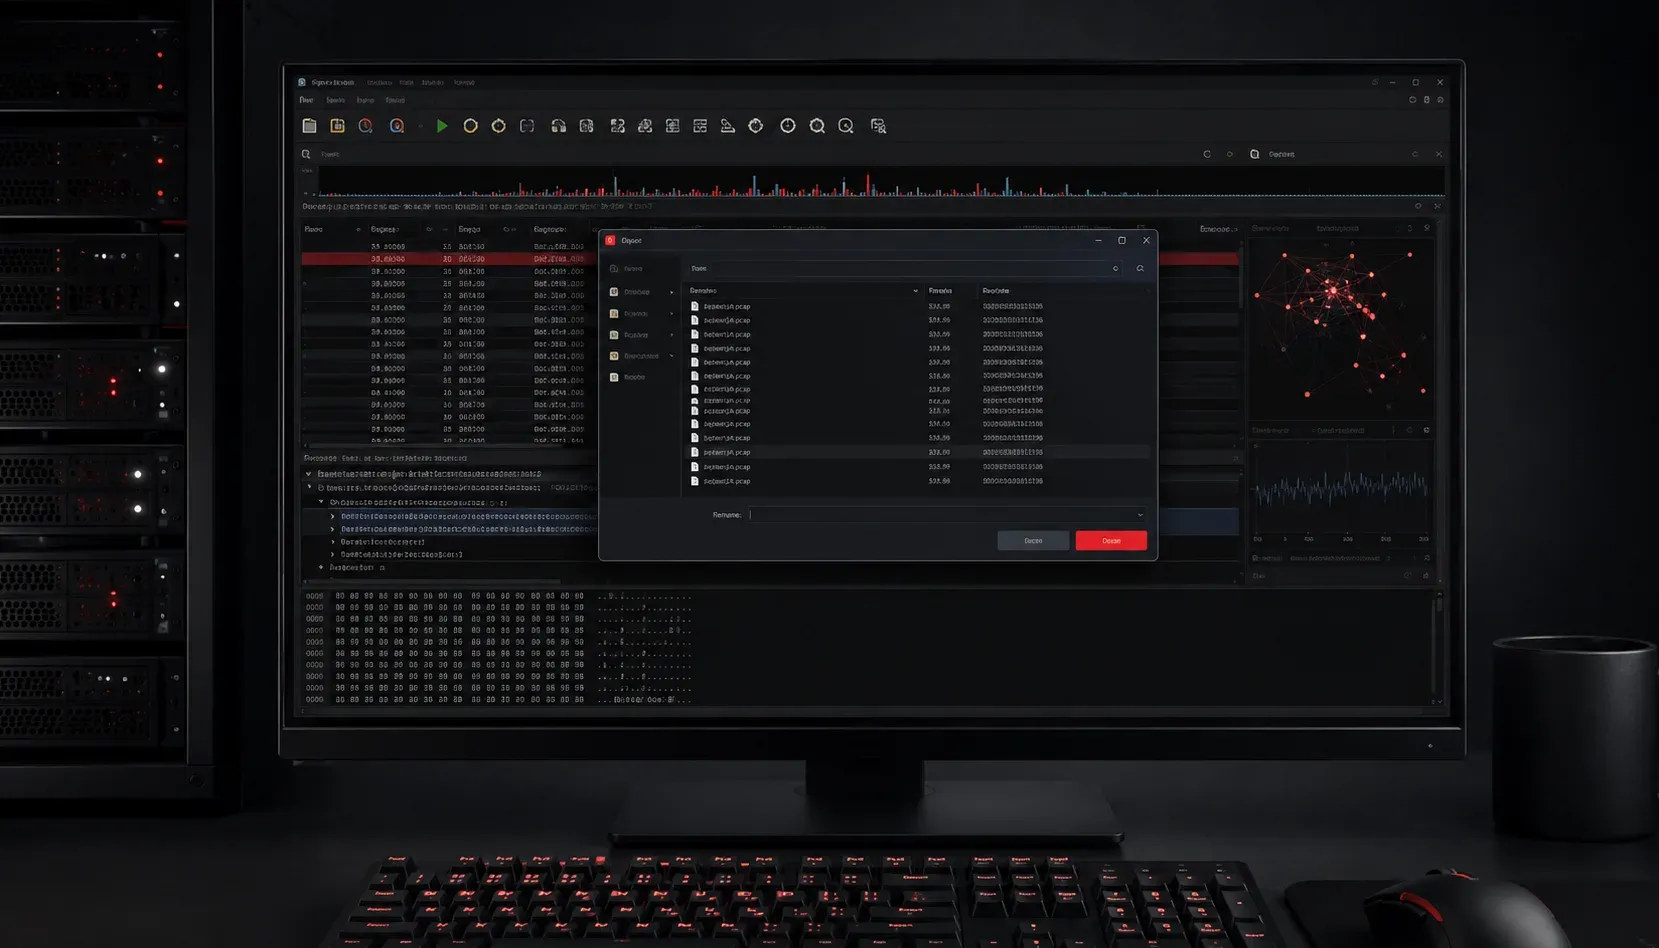The width and height of the screenshot is (1659, 948).
Task: Click the page icon right of headphones
Action: coord(586,126)
